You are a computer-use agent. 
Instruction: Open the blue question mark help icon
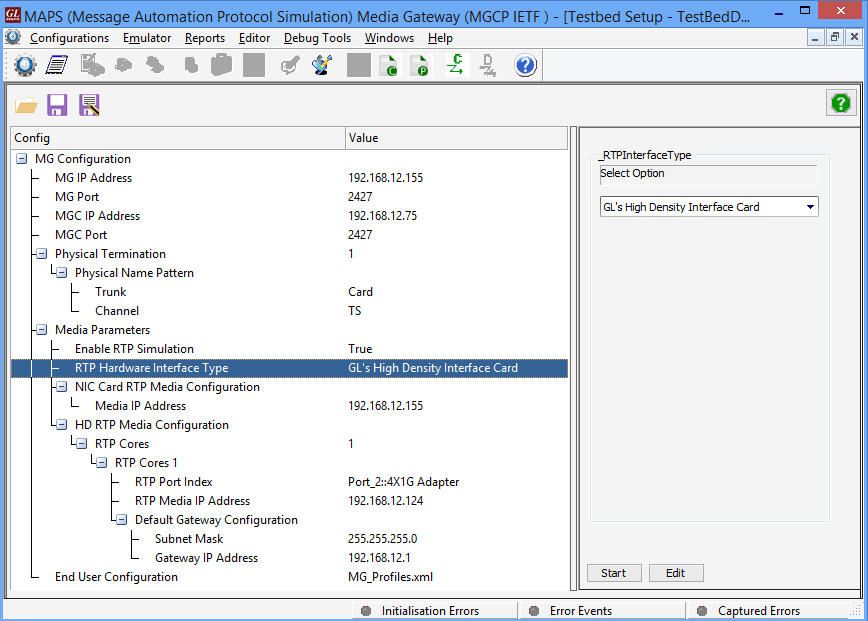point(525,65)
